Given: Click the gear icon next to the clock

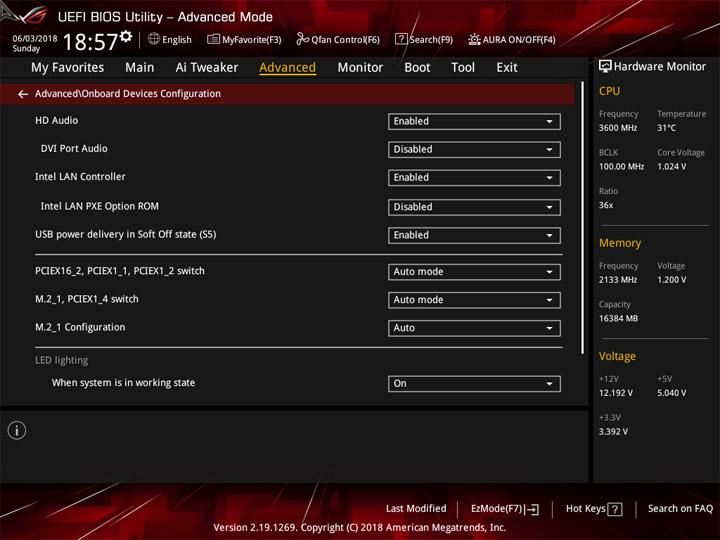Looking at the screenshot, I should pyautogui.click(x=126, y=36).
